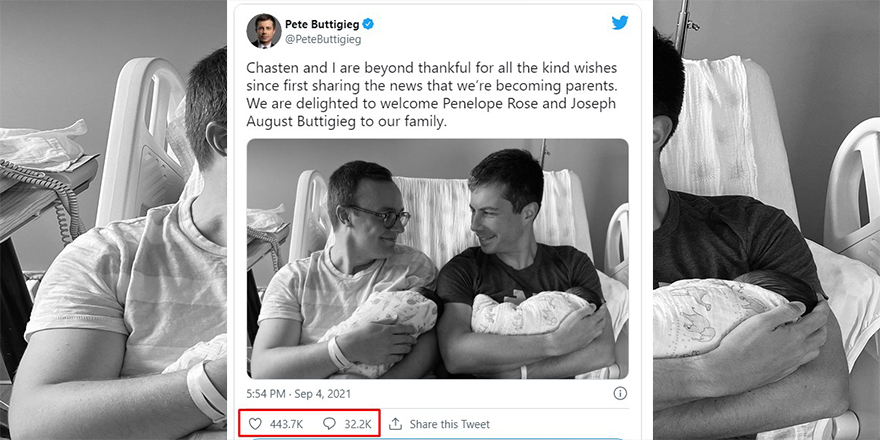Click the share upload arrow icon
The width and height of the screenshot is (880, 440).
[x=395, y=424]
